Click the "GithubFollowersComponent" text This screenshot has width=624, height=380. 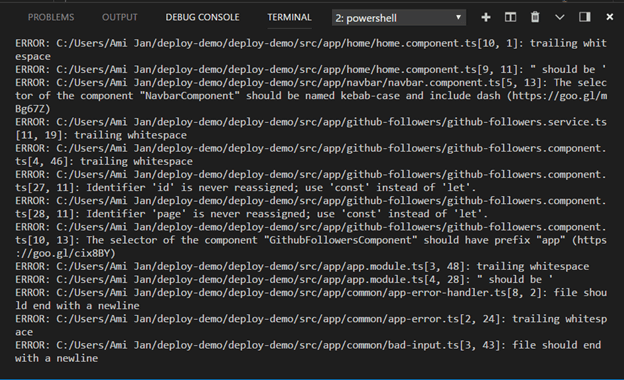pyautogui.click(x=341, y=240)
